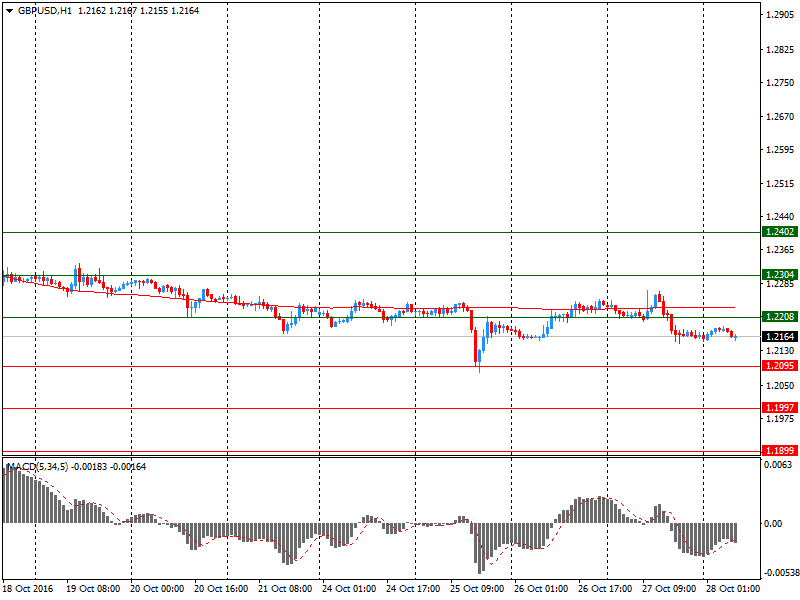Click the 21 Oct 08:00 time label

coord(285,589)
